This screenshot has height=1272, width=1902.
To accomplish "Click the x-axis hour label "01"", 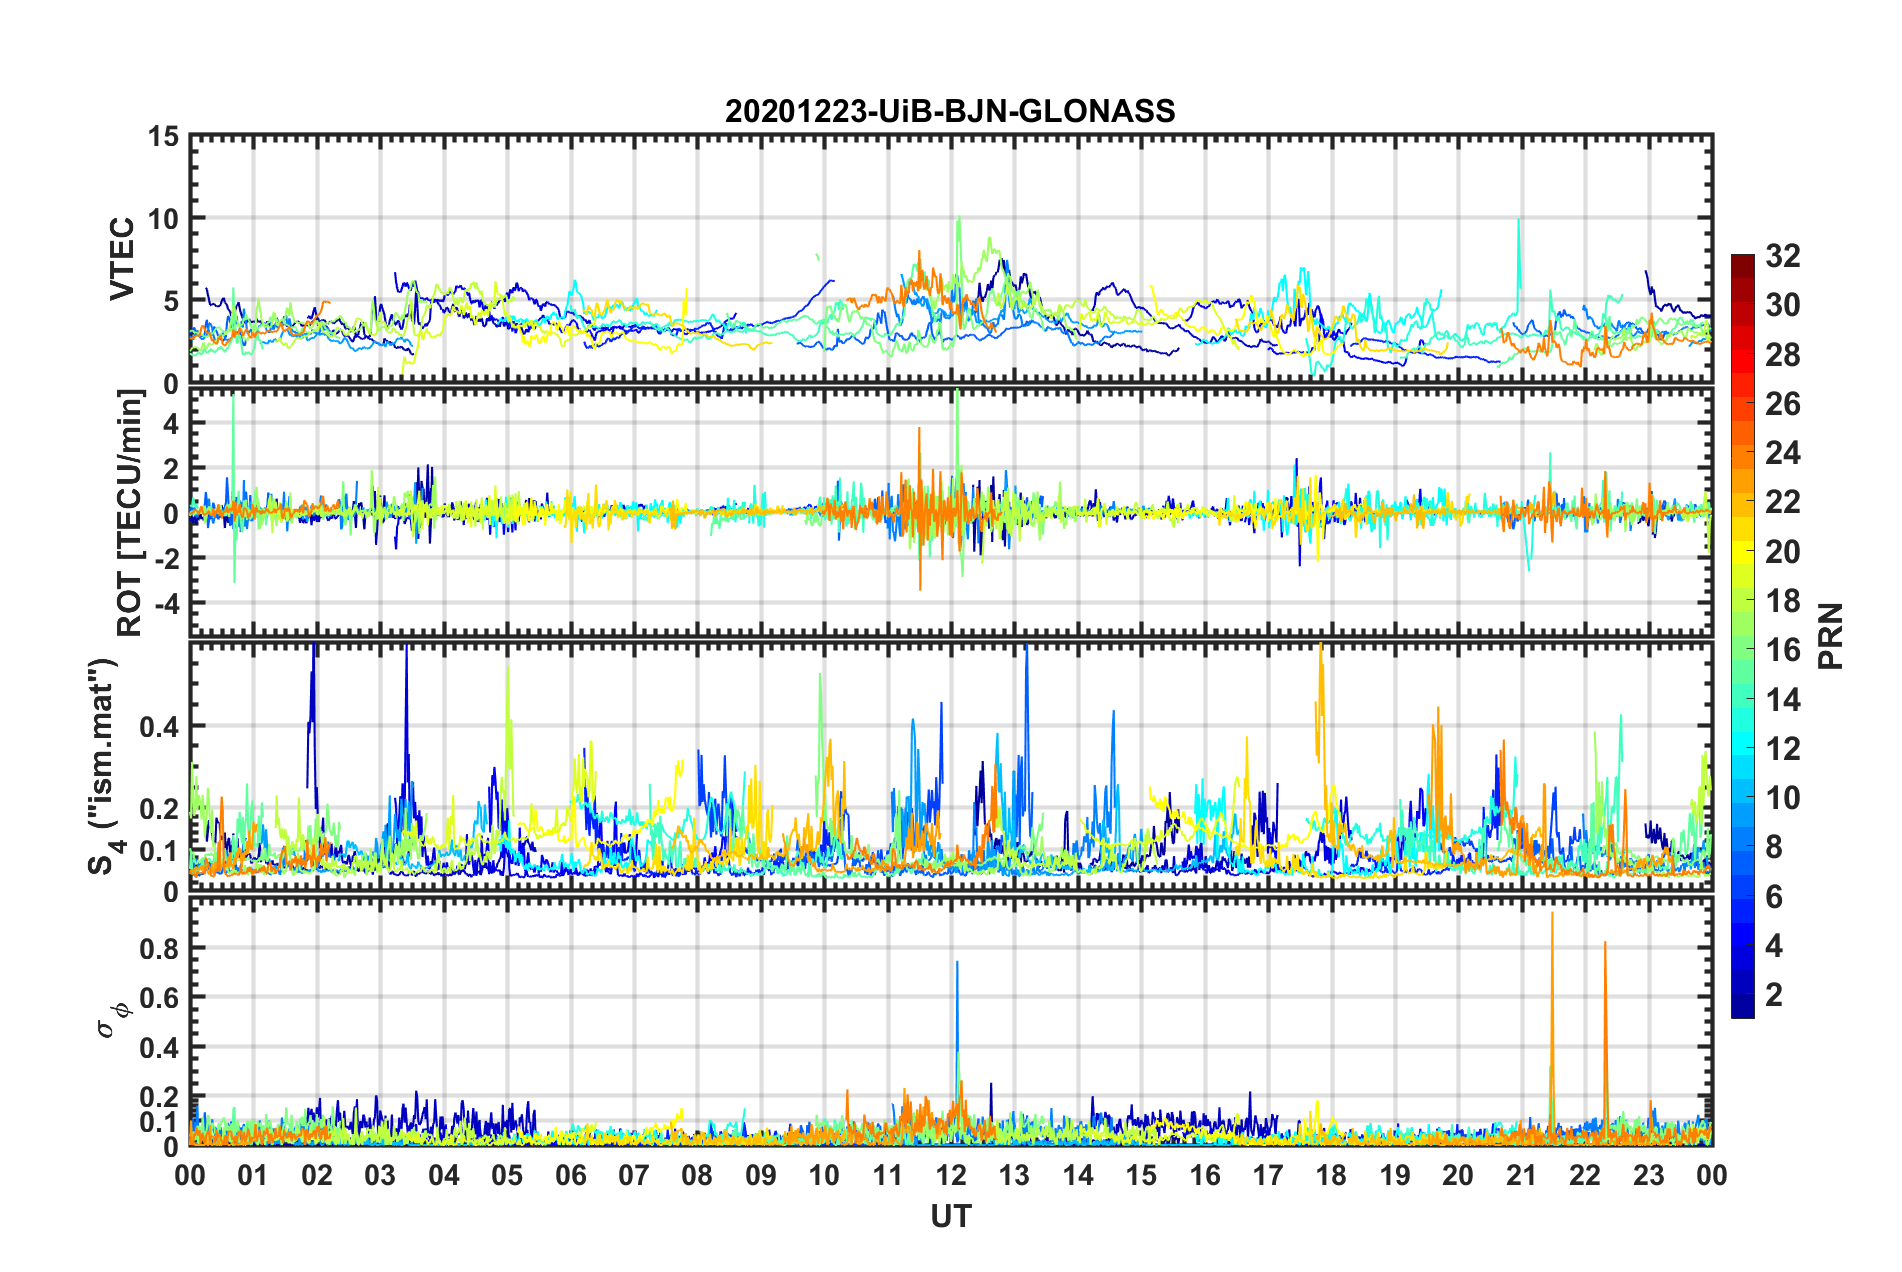I will tap(253, 1175).
